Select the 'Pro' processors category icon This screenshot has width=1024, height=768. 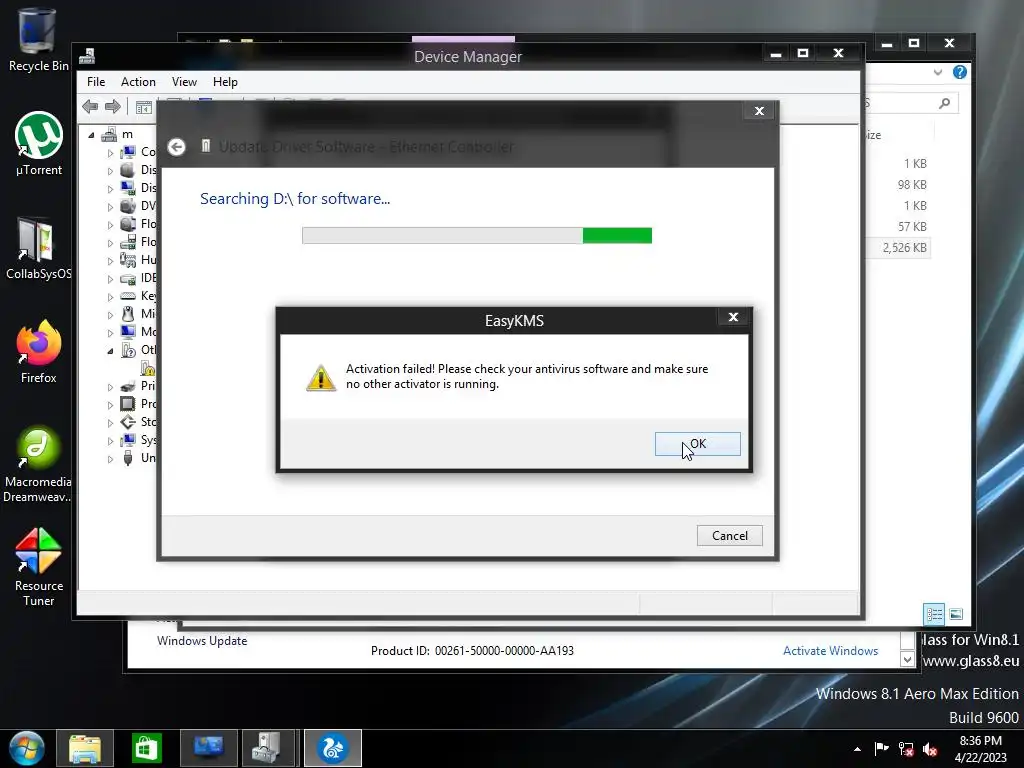tap(128, 404)
